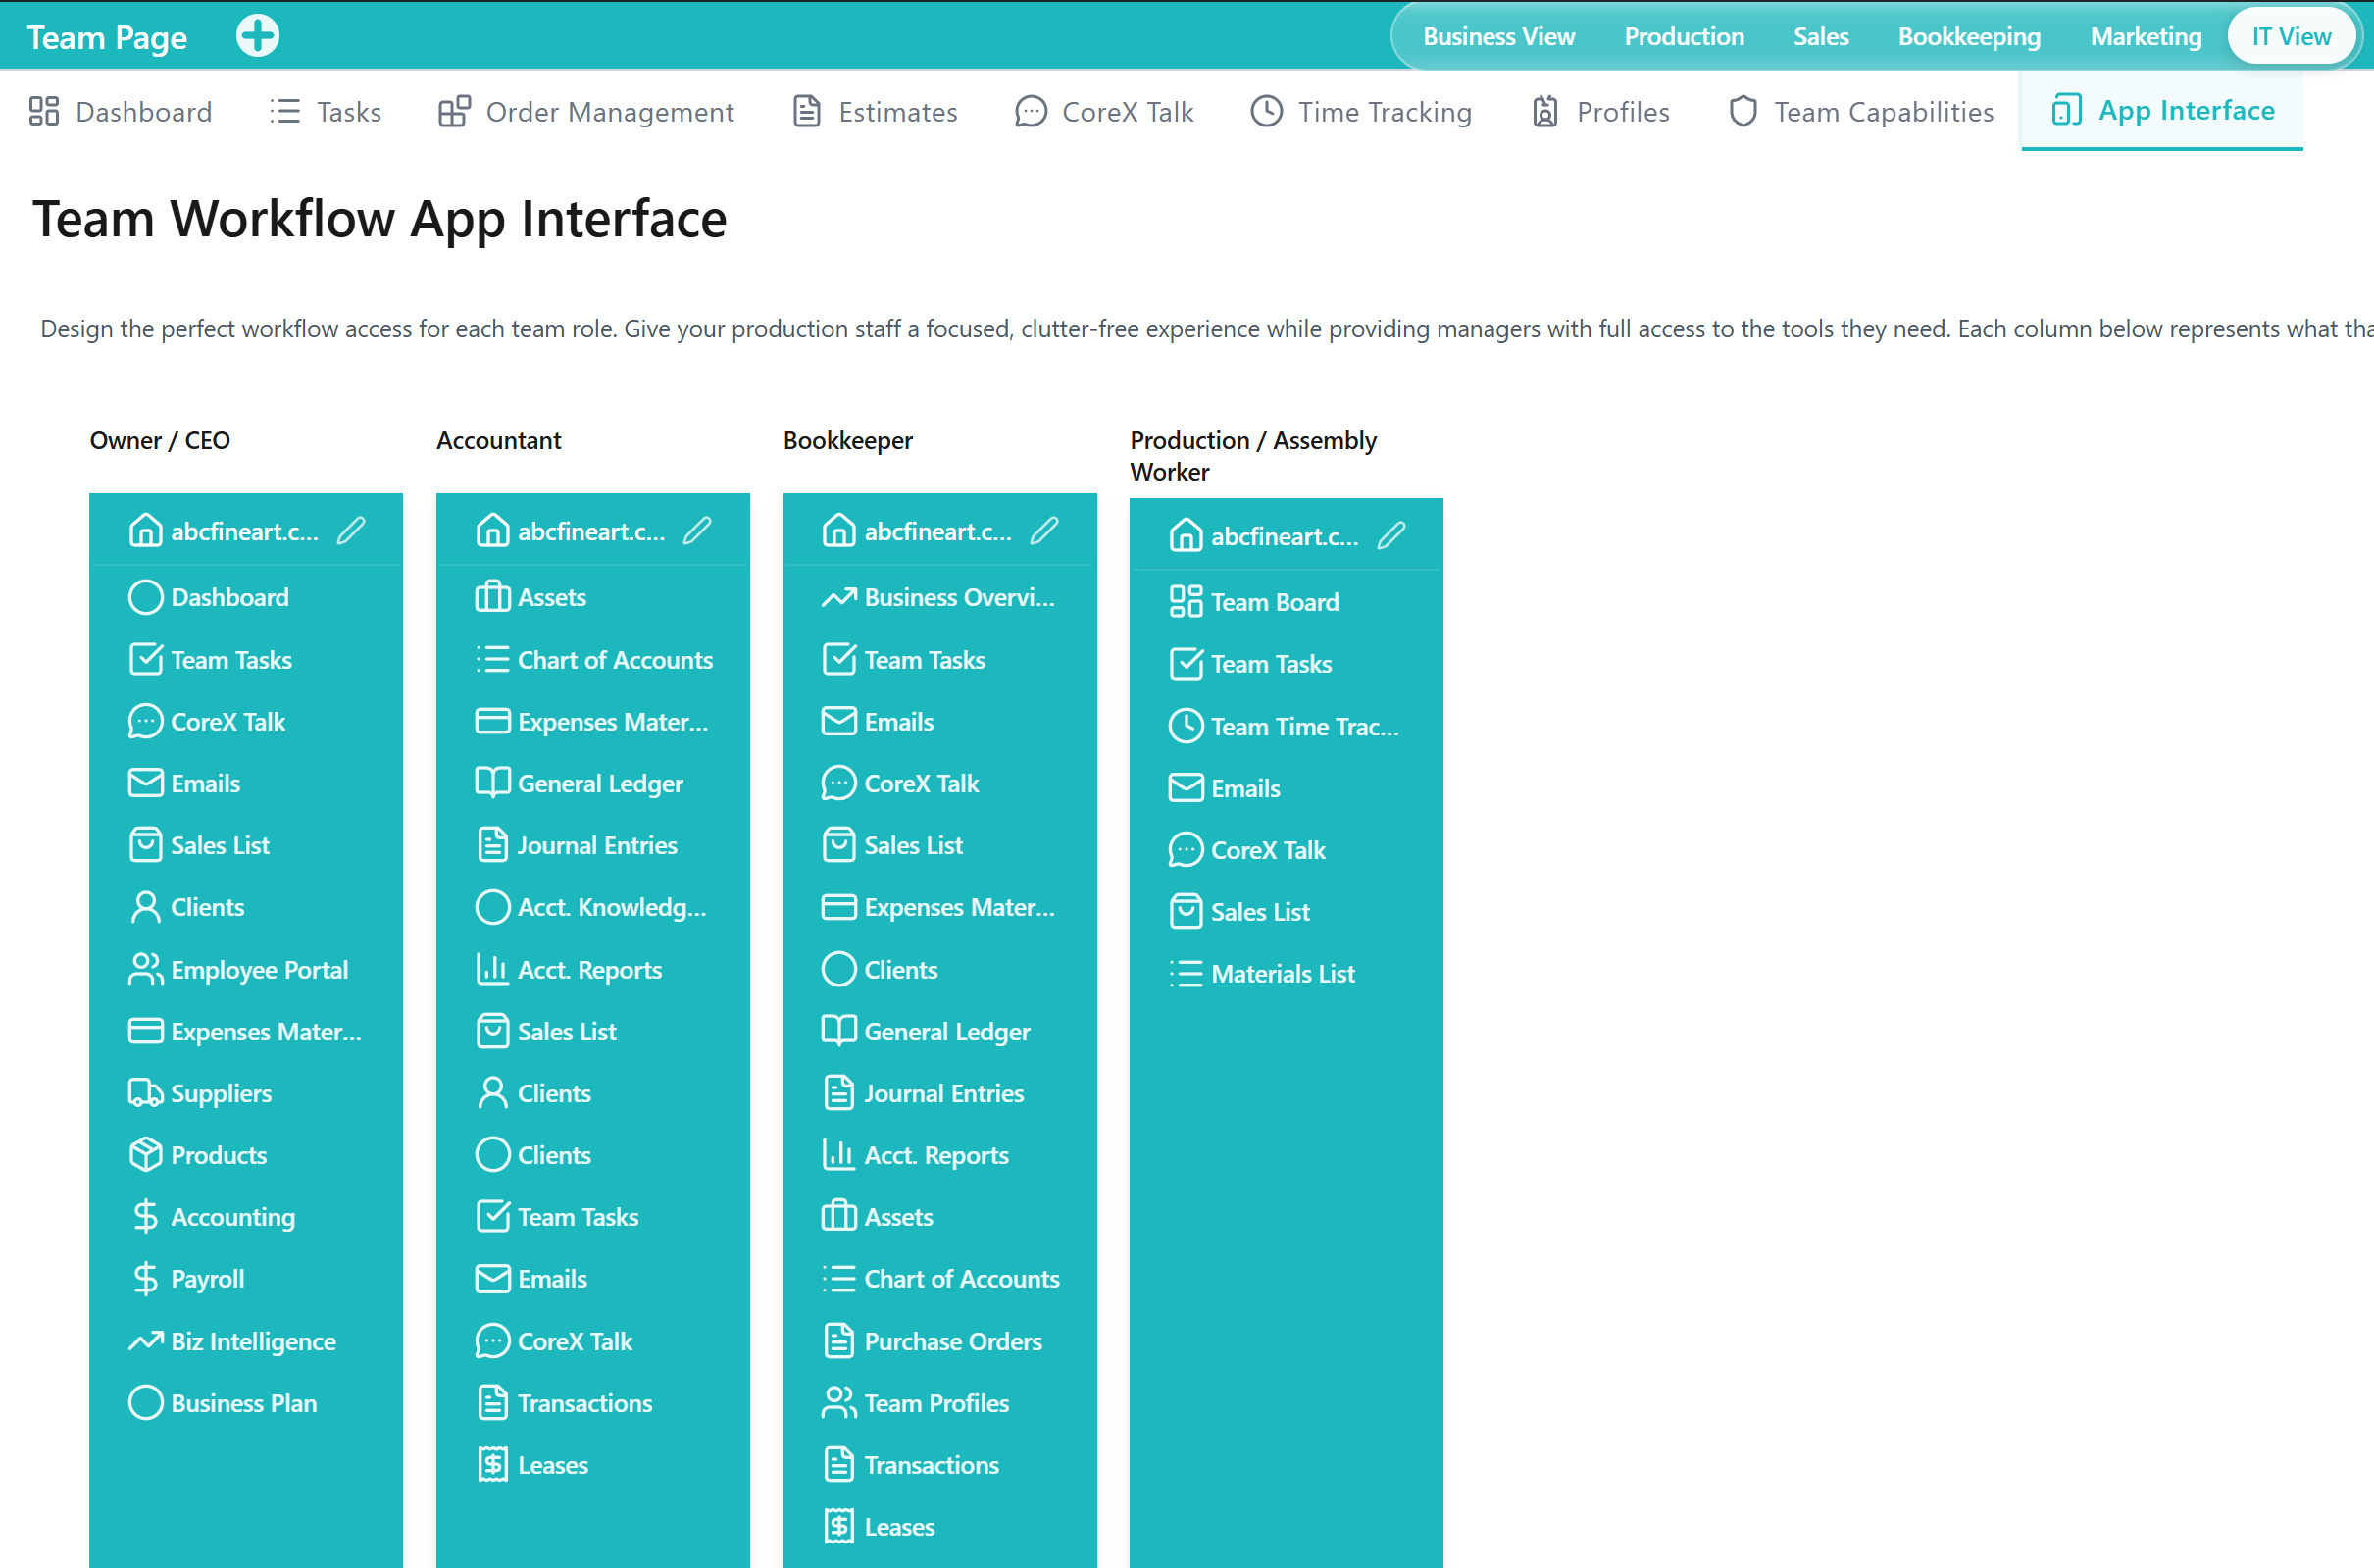Click the clock icon next to Team Time Trac...

(x=1186, y=726)
